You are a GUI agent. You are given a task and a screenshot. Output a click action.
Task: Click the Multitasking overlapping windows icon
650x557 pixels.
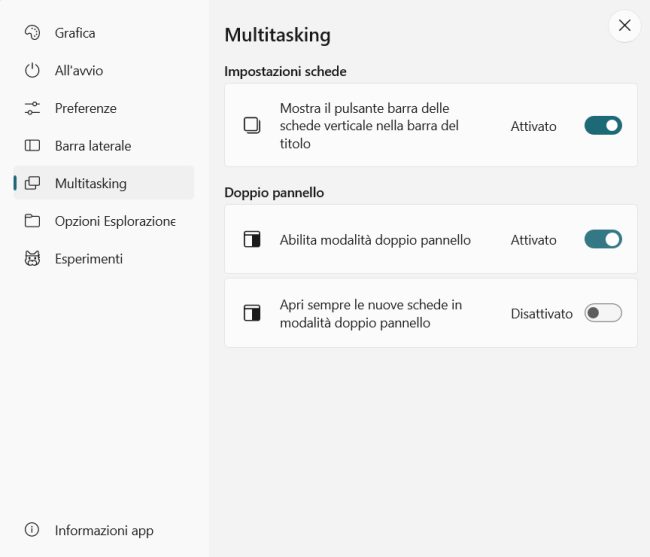coord(32,183)
